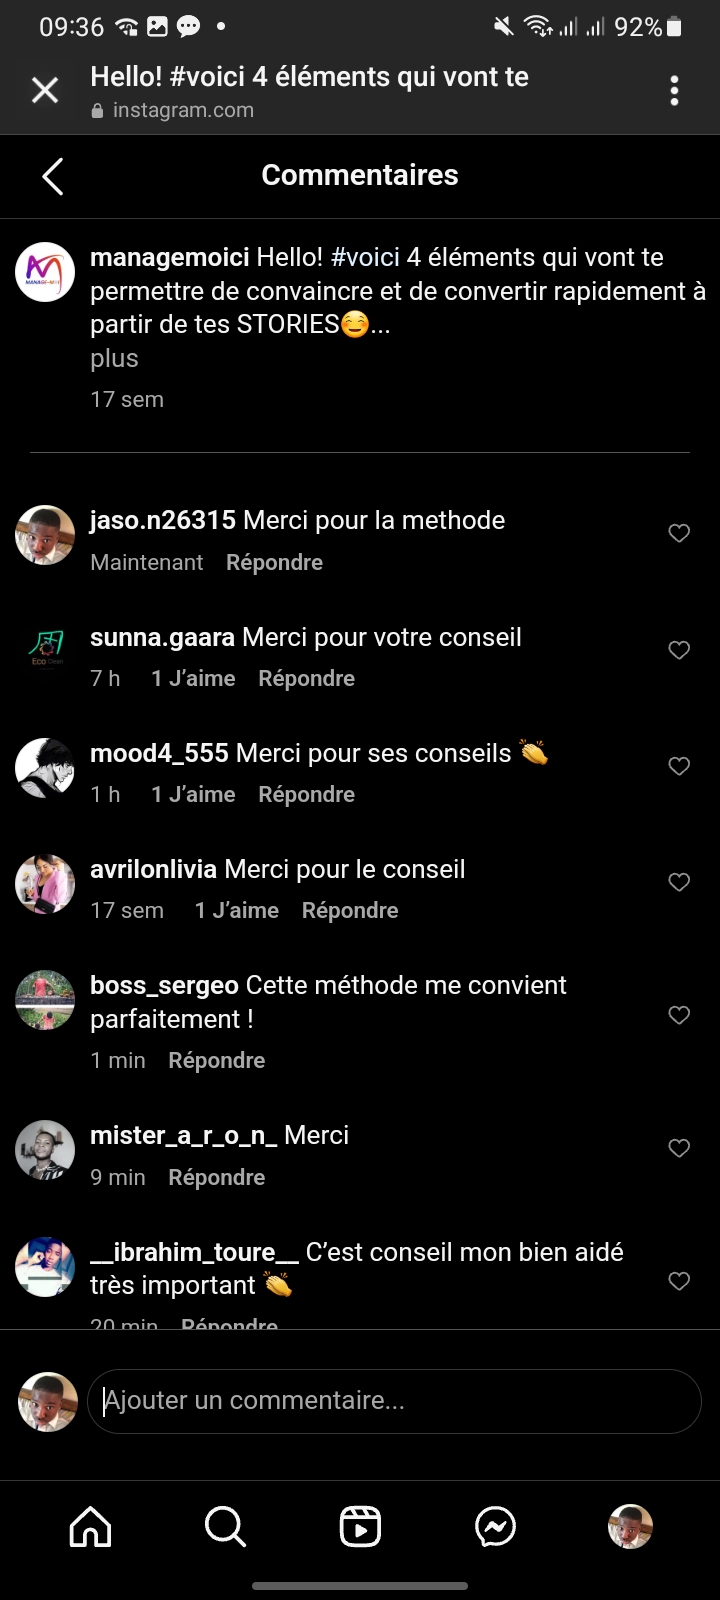
Task: Open managemoici's profile picture
Action: (45, 272)
